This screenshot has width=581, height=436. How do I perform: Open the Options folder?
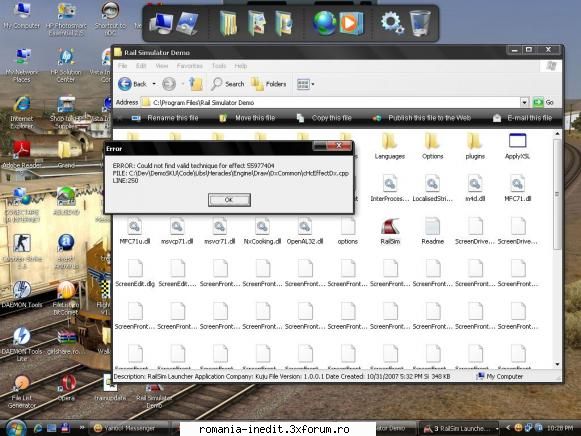432,147
